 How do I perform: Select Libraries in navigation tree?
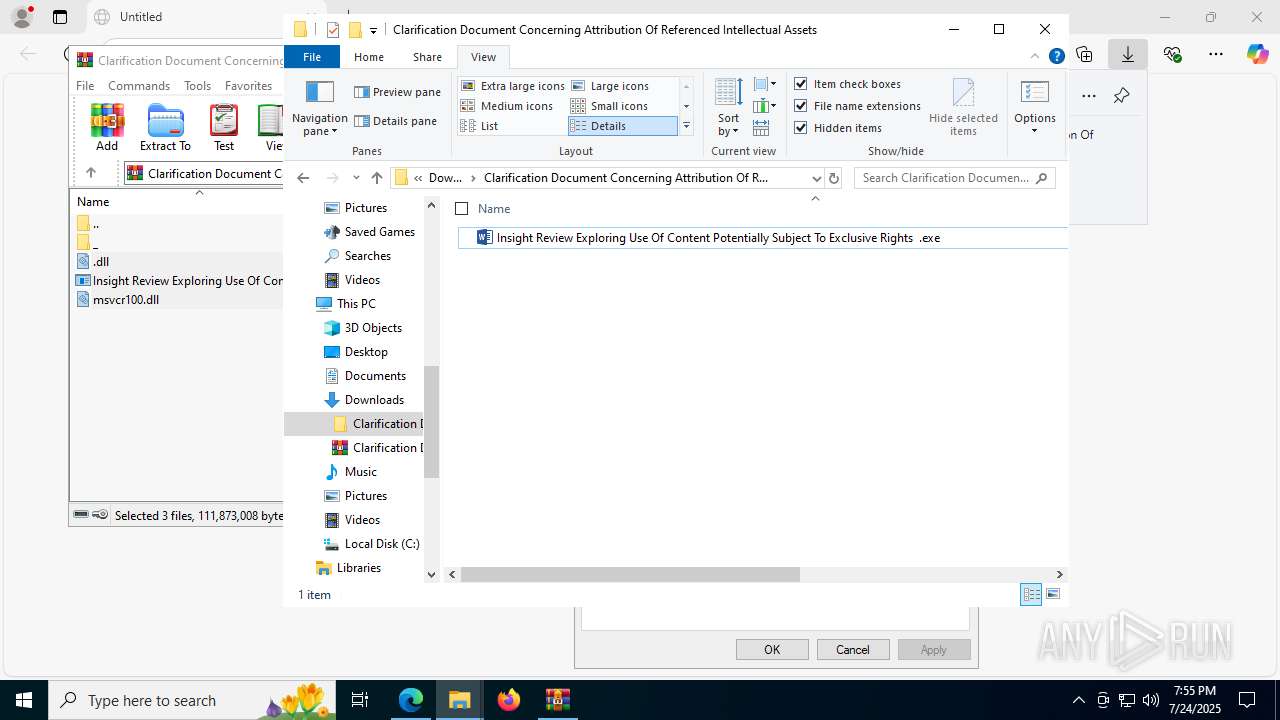[x=348, y=568]
